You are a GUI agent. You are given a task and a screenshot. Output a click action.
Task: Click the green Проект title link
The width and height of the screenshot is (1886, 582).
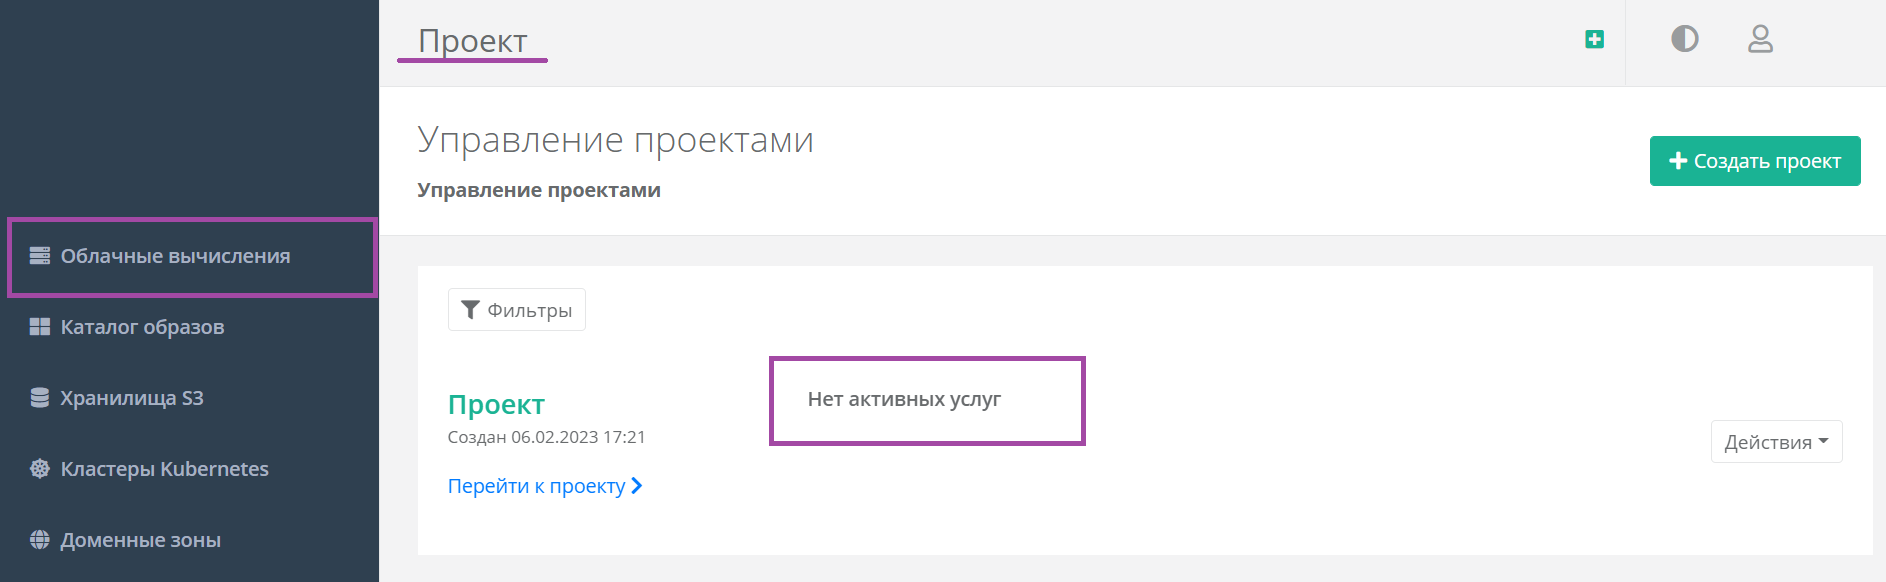(x=496, y=405)
